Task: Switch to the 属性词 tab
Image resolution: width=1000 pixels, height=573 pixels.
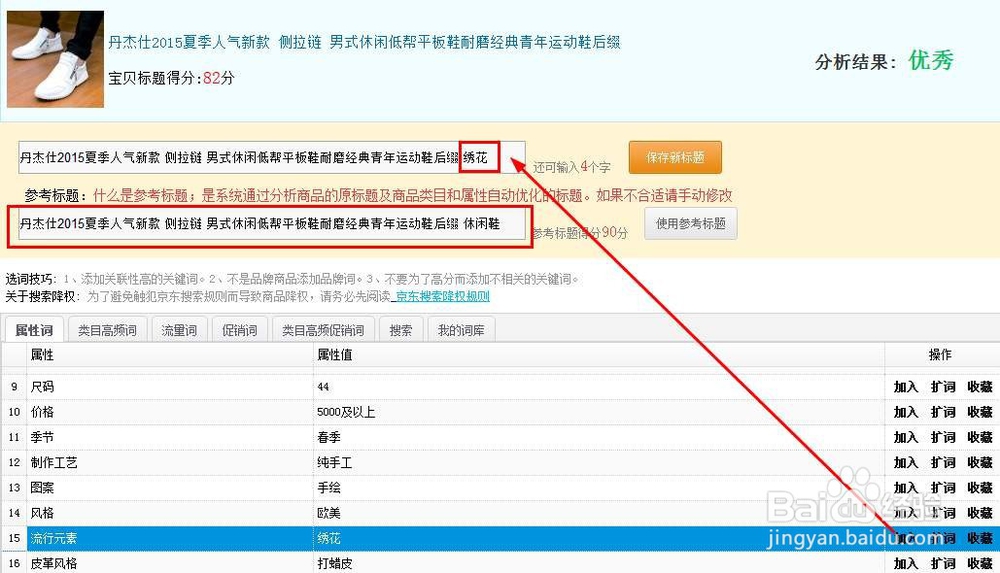Action: [34, 330]
